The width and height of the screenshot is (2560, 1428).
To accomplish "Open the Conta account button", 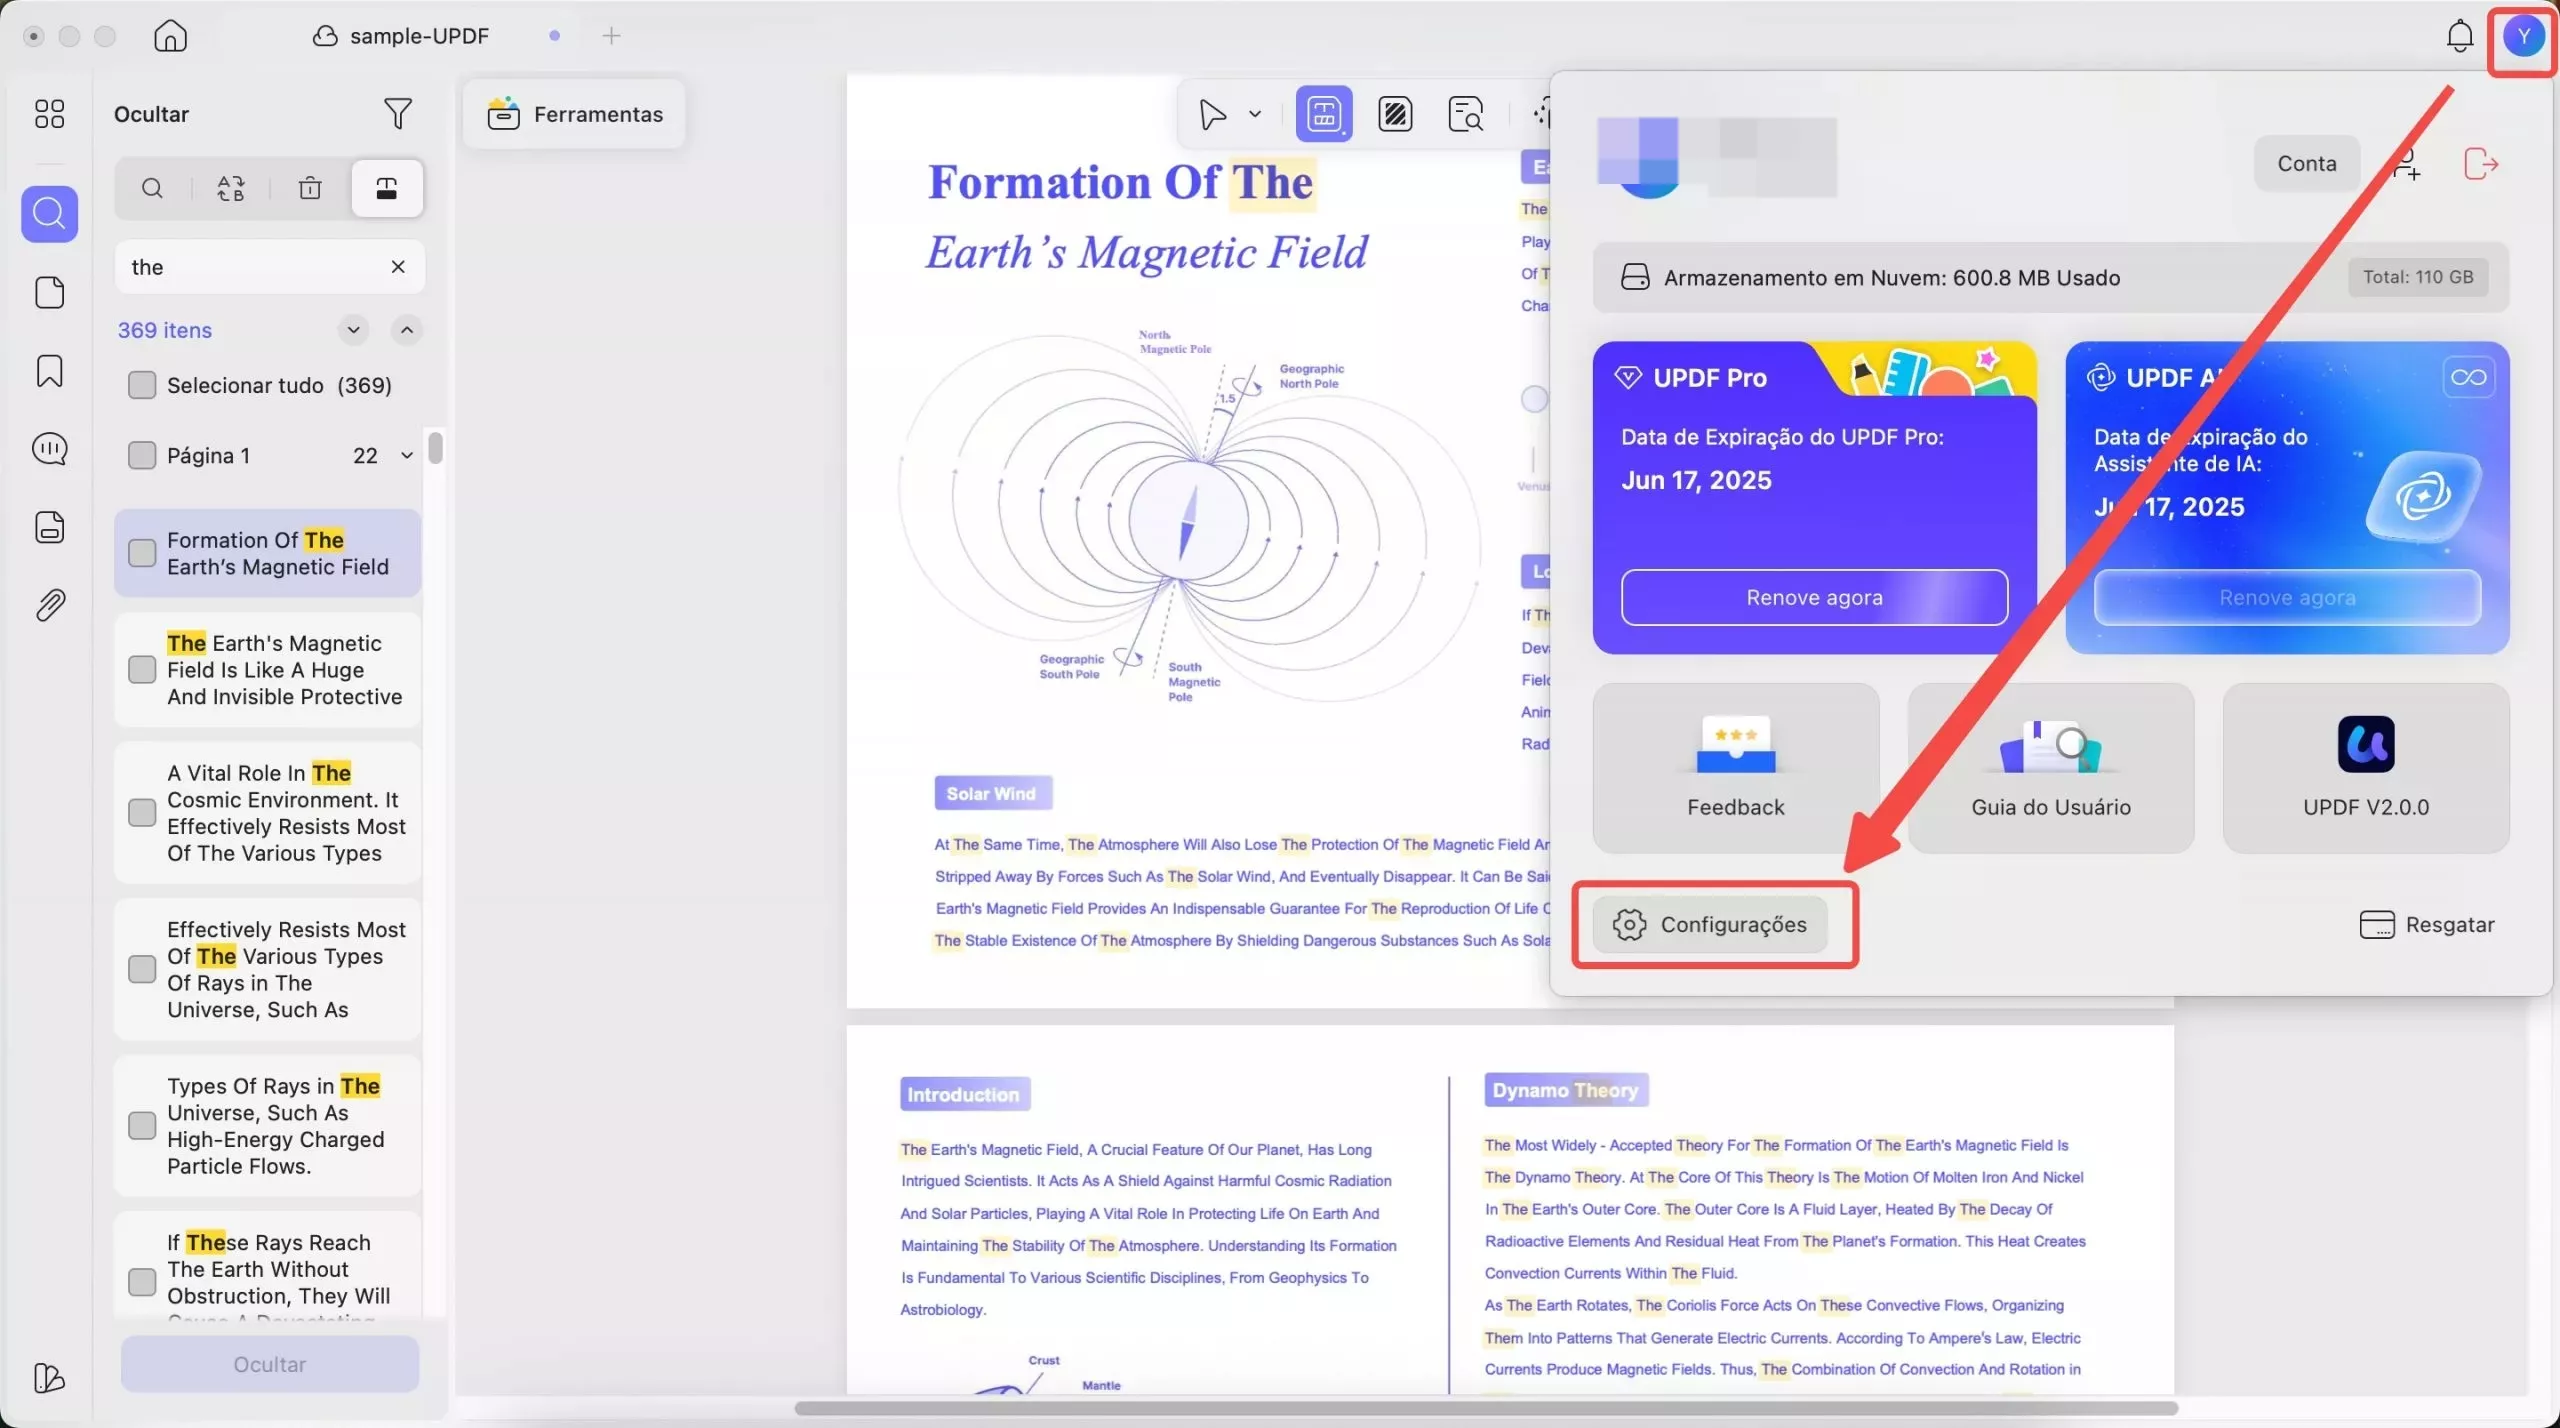I will pyautogui.click(x=2307, y=163).
